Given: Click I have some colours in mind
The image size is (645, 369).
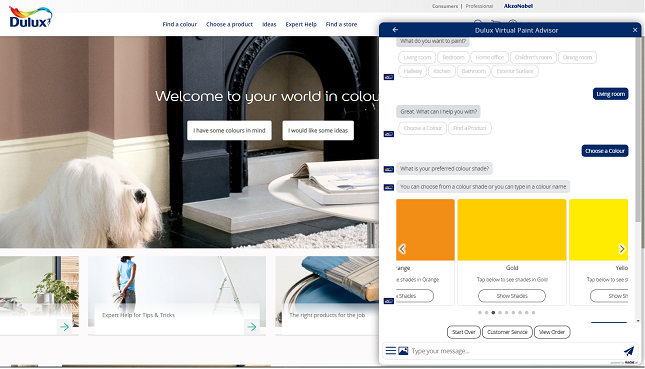Looking at the screenshot, I should pyautogui.click(x=229, y=130).
